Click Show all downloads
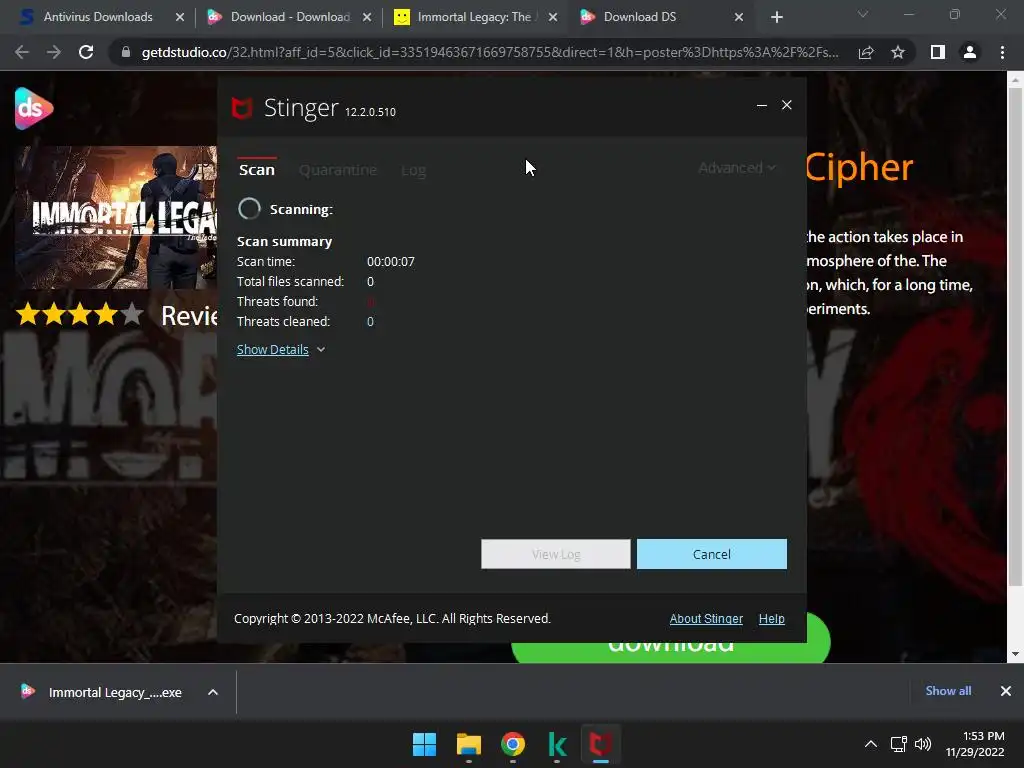The image size is (1024, 768). pyautogui.click(x=948, y=691)
